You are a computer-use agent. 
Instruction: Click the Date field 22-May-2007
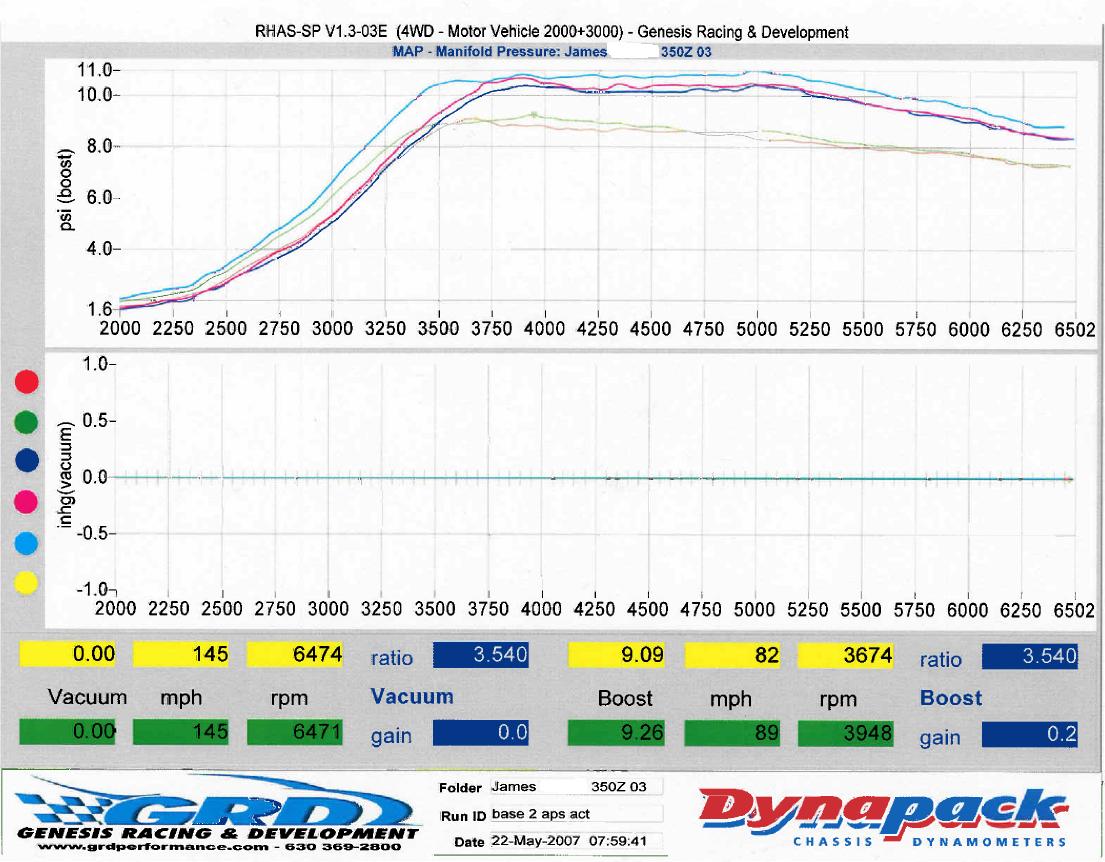coord(576,841)
